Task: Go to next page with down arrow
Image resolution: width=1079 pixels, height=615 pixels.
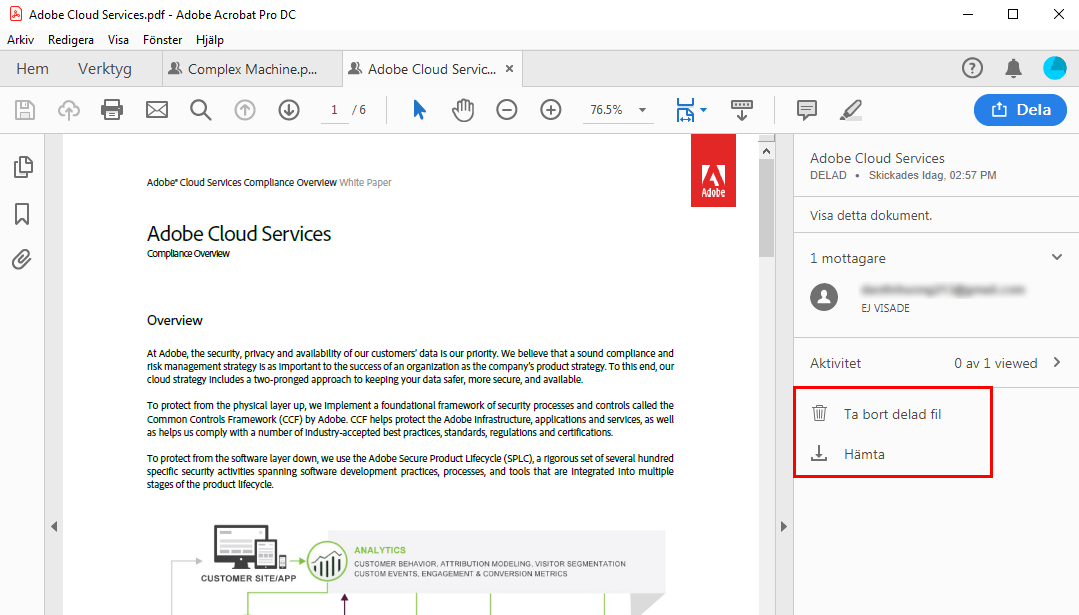Action: [289, 110]
